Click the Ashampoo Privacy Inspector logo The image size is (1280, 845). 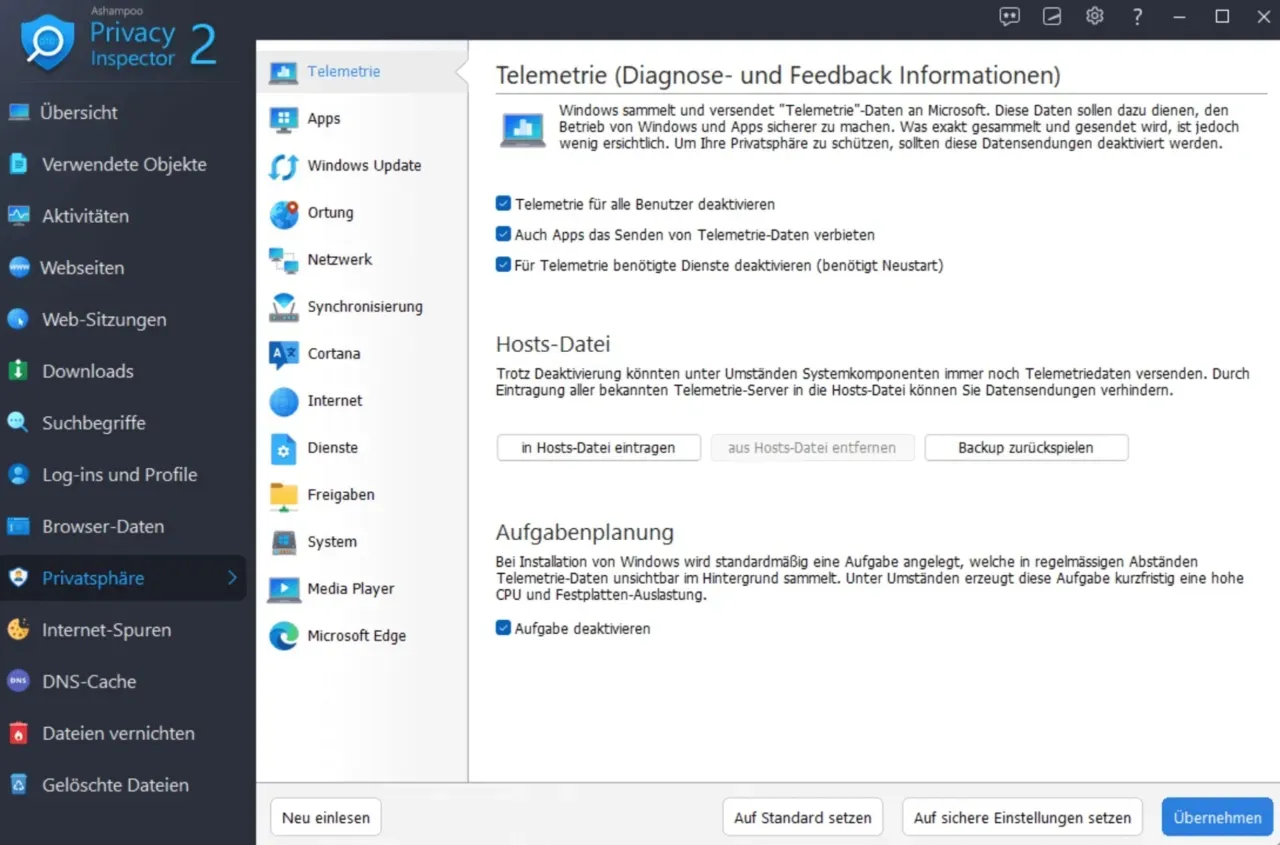point(47,42)
